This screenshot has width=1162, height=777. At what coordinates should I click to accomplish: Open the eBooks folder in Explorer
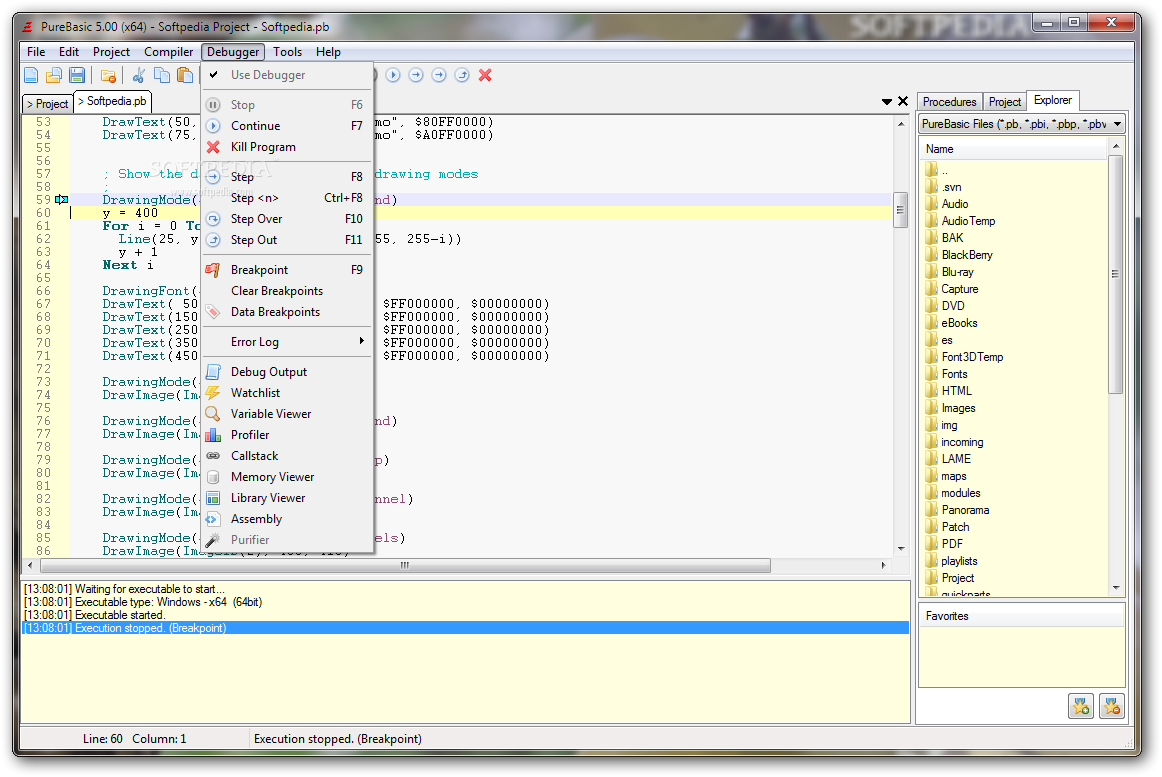tap(959, 323)
